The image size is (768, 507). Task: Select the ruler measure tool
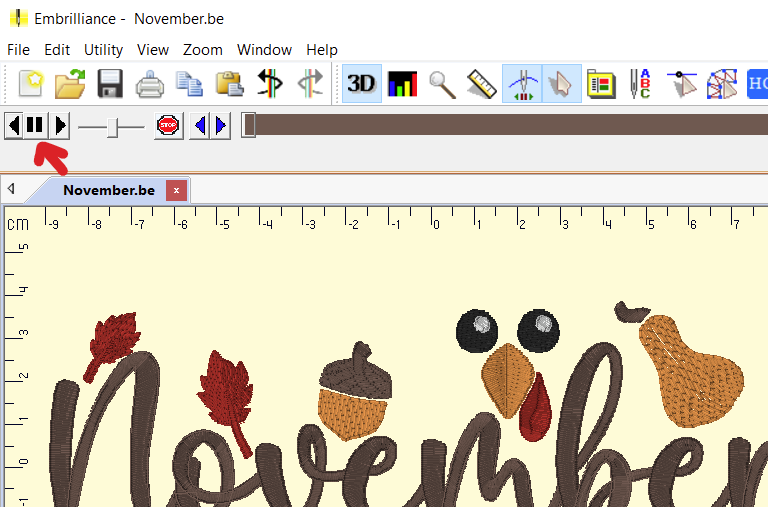point(481,84)
